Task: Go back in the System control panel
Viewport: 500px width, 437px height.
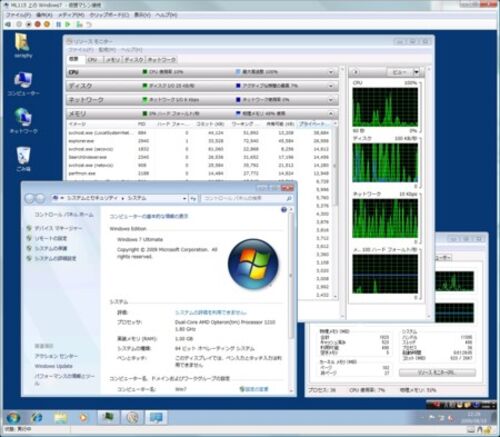Action: pyautogui.click(x=30, y=198)
